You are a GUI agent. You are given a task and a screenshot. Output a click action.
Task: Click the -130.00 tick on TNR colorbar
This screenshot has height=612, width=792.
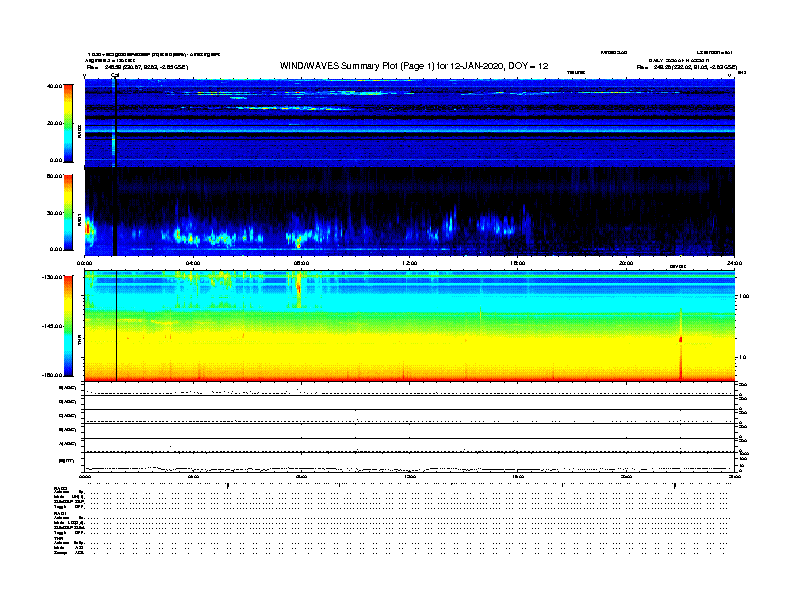(x=53, y=277)
